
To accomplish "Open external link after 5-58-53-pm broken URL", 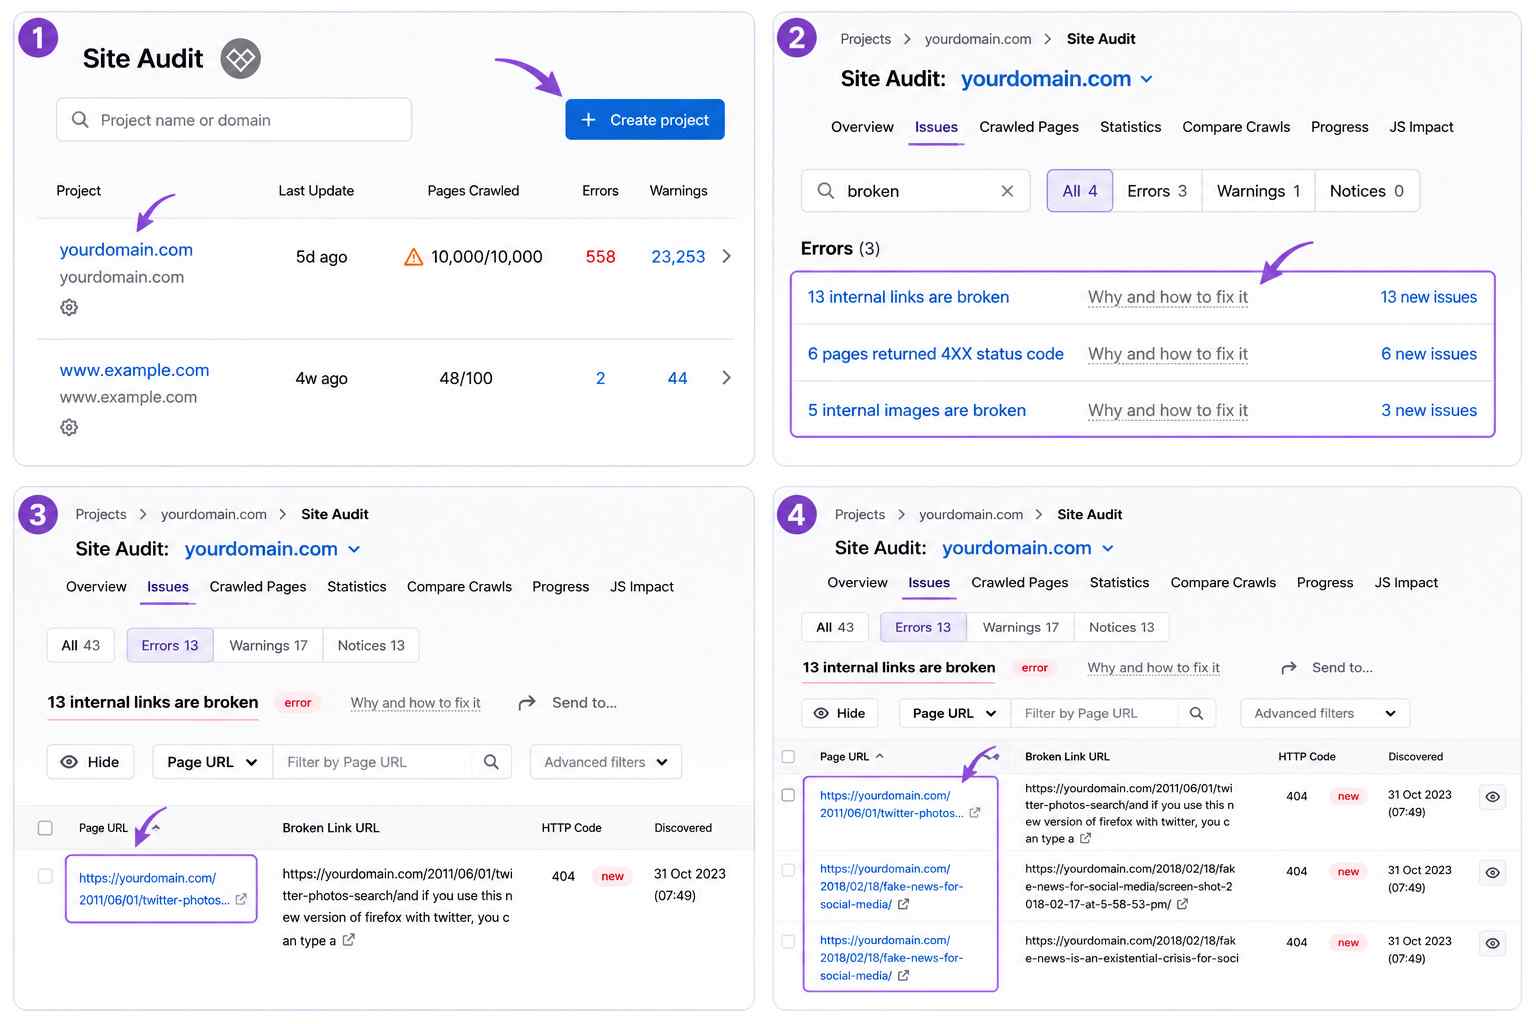I will pos(1182,904).
